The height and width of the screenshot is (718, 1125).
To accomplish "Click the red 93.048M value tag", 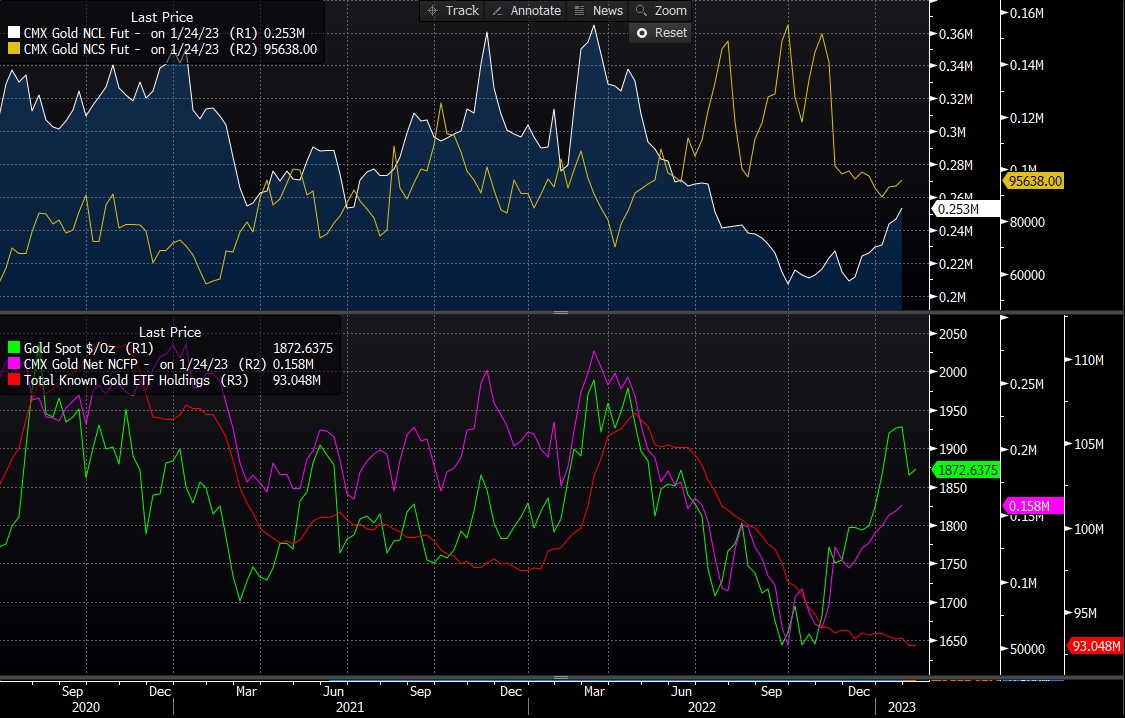I will tap(1095, 646).
